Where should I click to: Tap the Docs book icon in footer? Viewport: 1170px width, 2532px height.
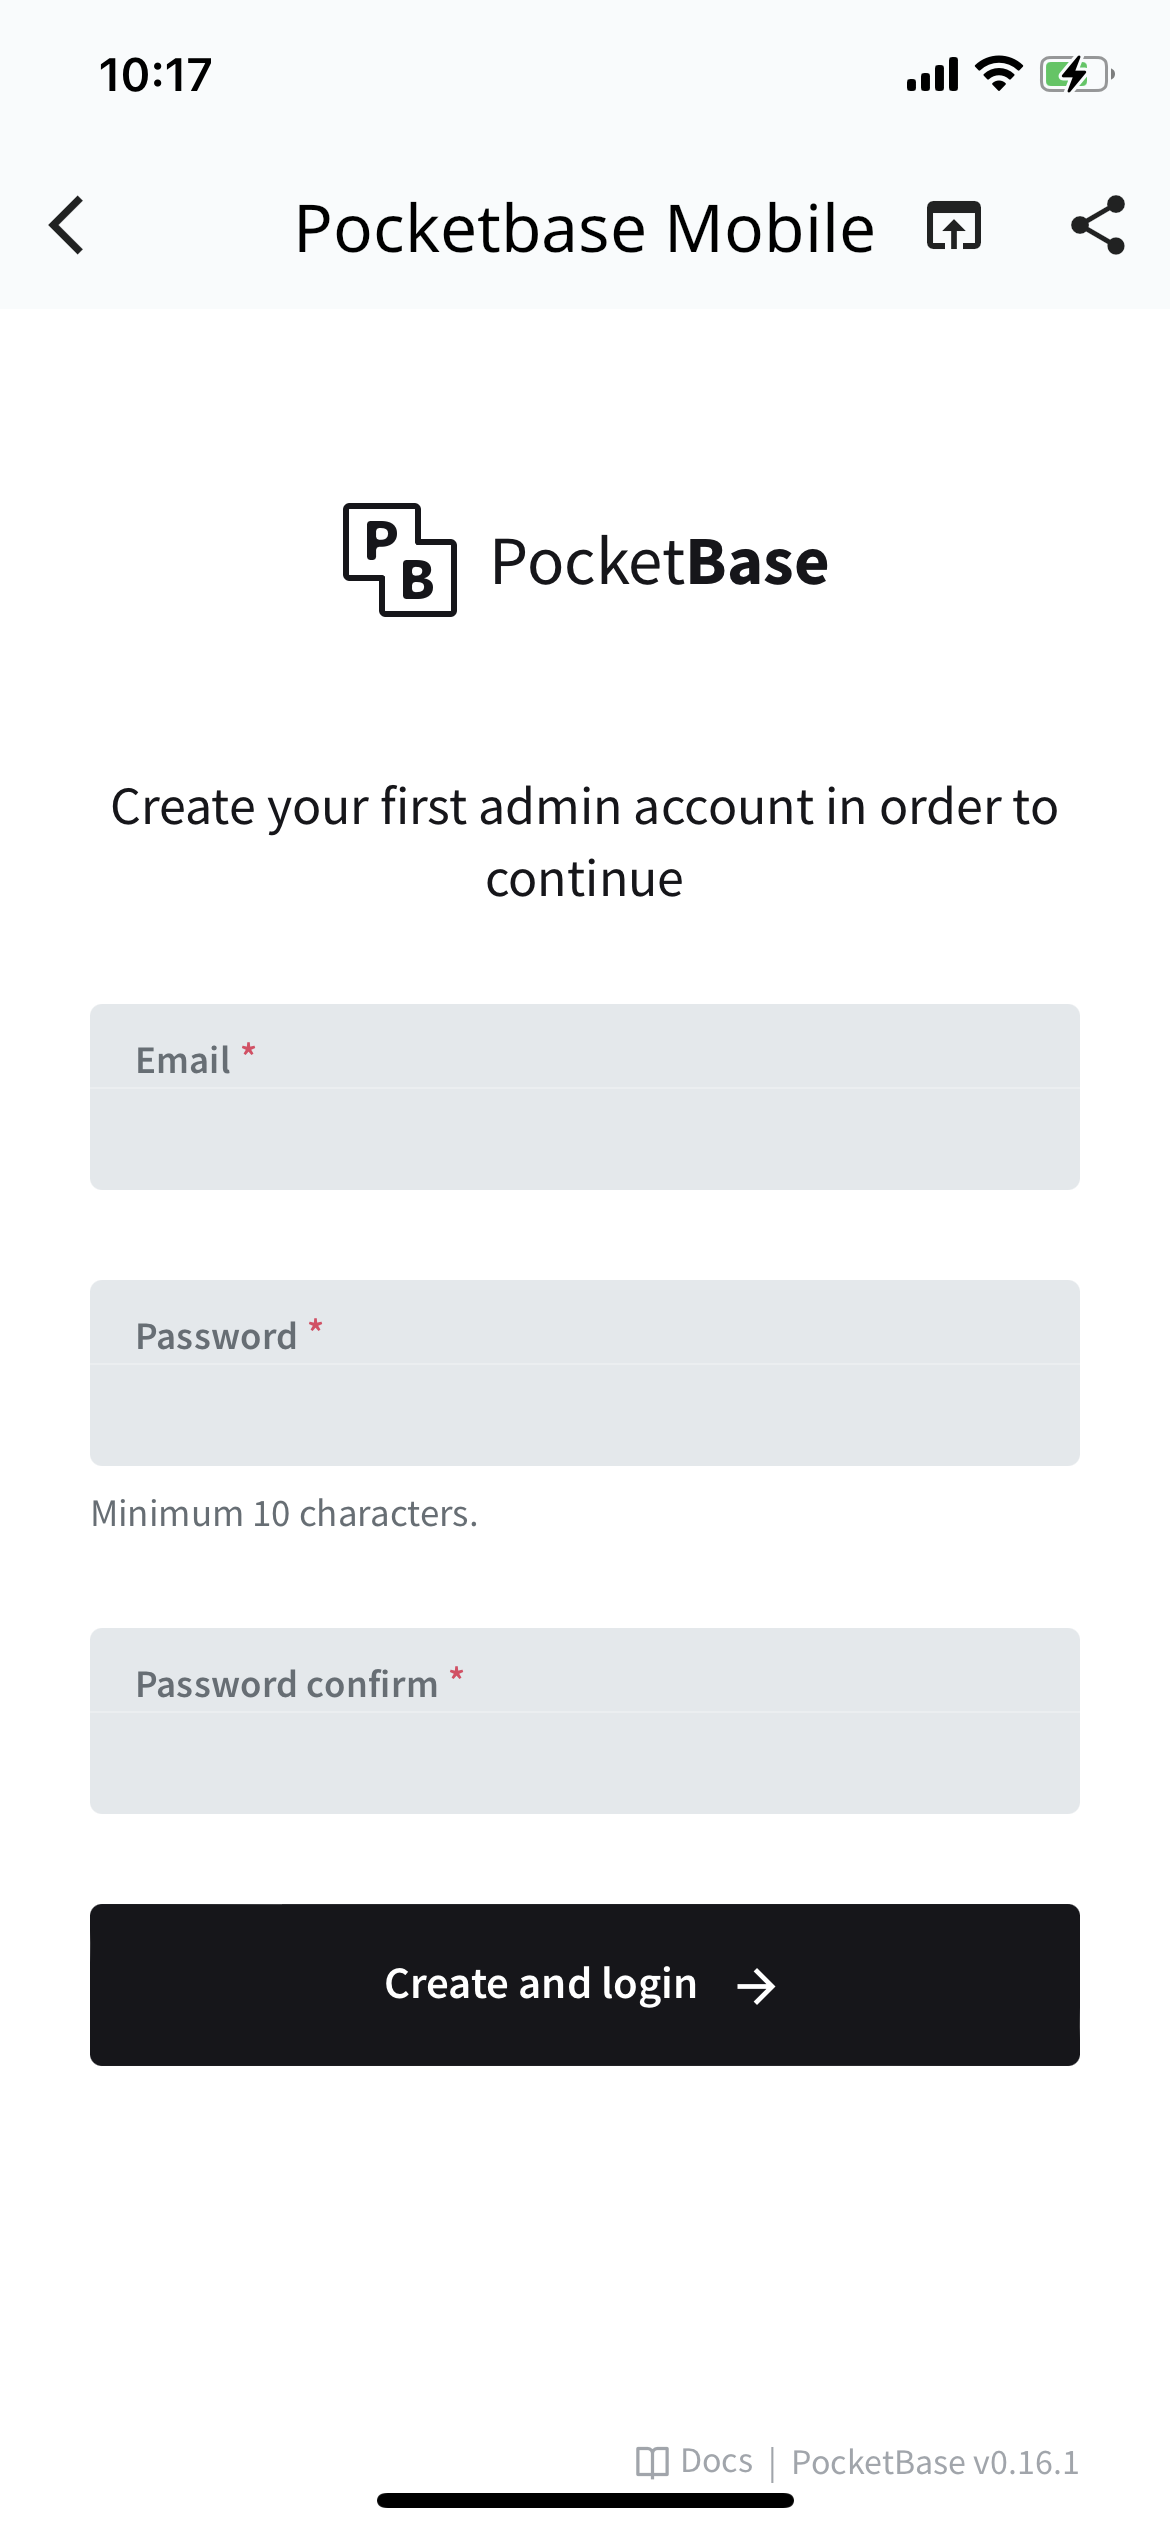655,2459
